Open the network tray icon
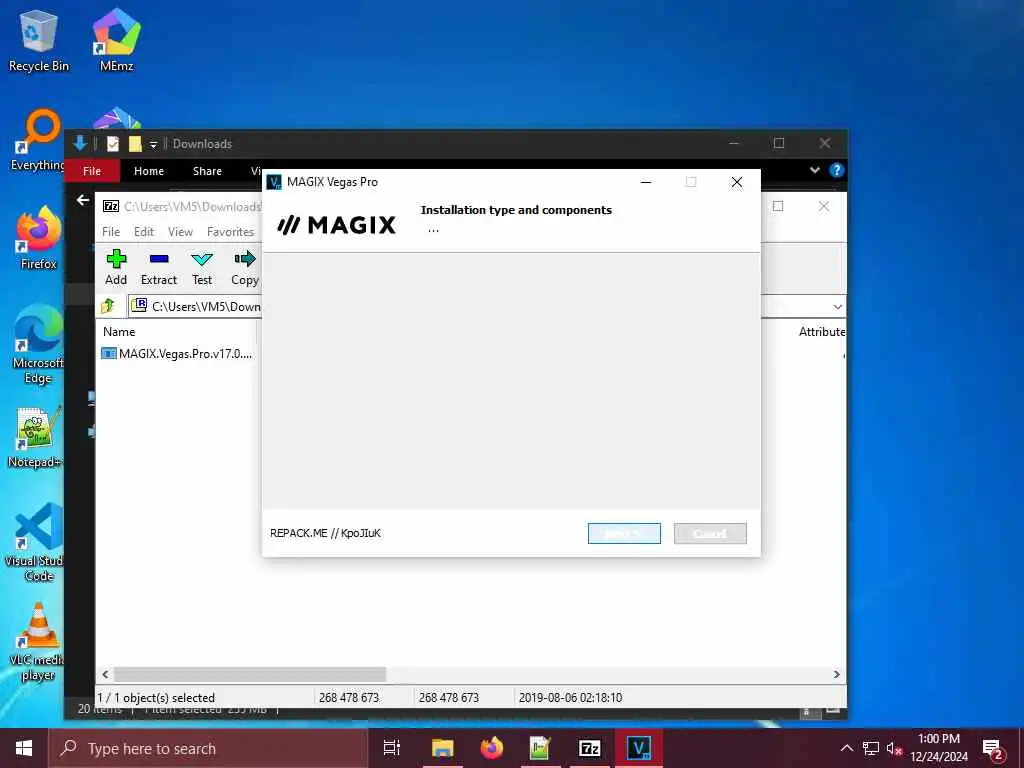 click(871, 748)
